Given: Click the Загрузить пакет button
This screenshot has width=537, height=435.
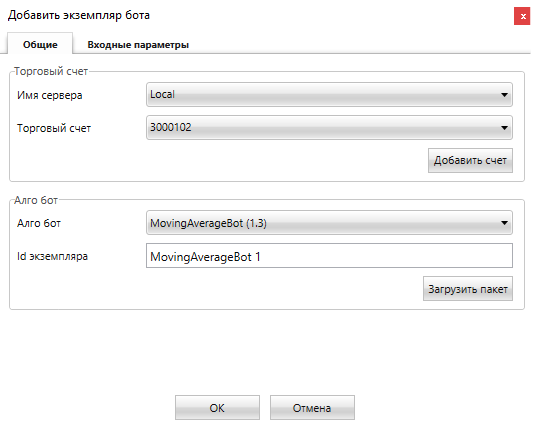Looking at the screenshot, I should coord(468,289).
